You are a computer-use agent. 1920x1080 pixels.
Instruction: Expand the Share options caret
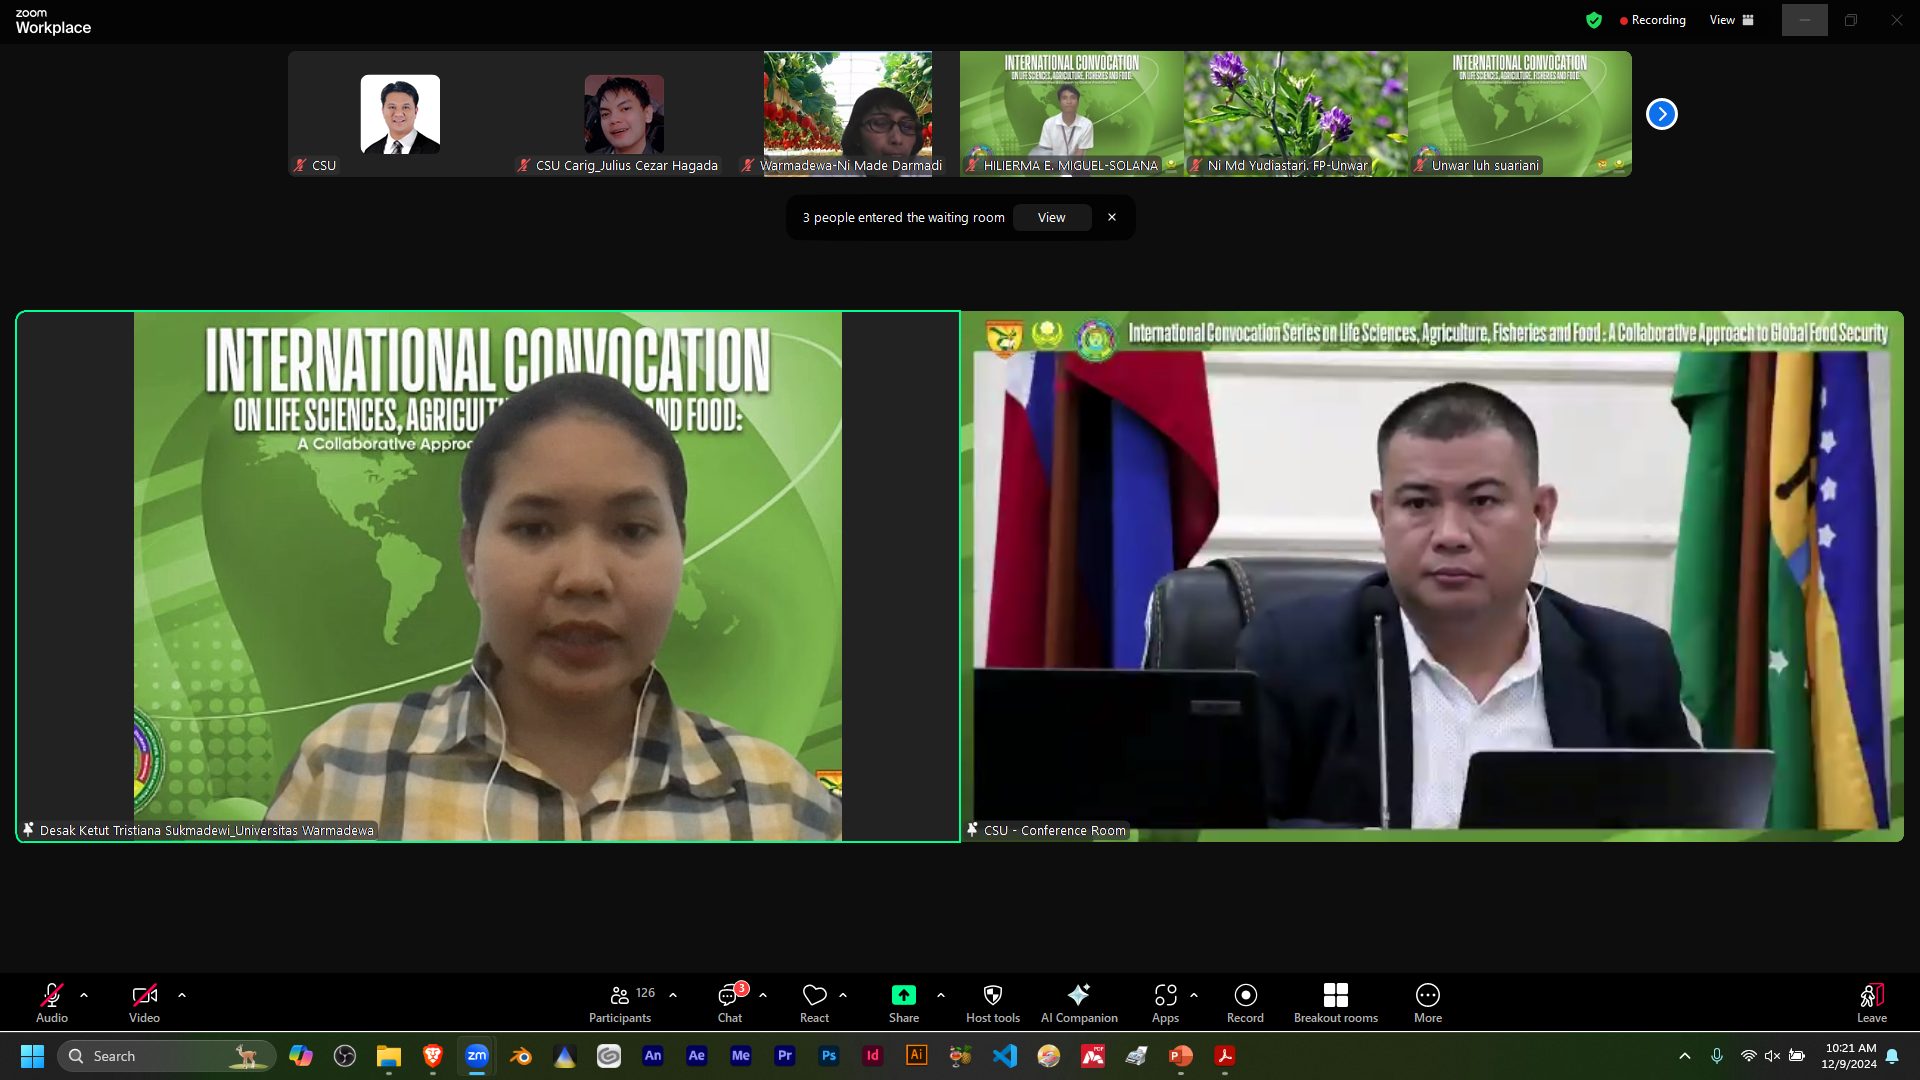tap(941, 995)
